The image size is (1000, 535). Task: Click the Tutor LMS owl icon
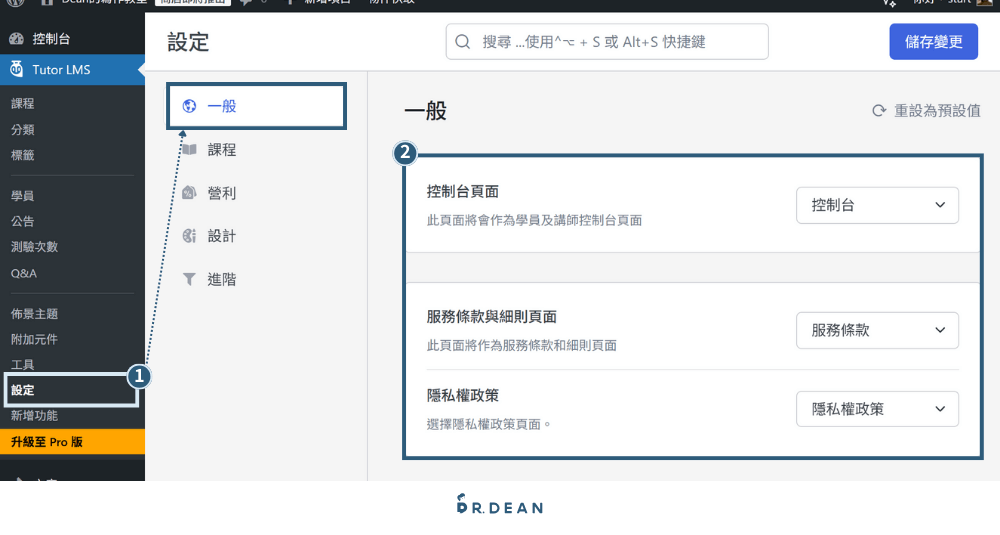(x=17, y=70)
